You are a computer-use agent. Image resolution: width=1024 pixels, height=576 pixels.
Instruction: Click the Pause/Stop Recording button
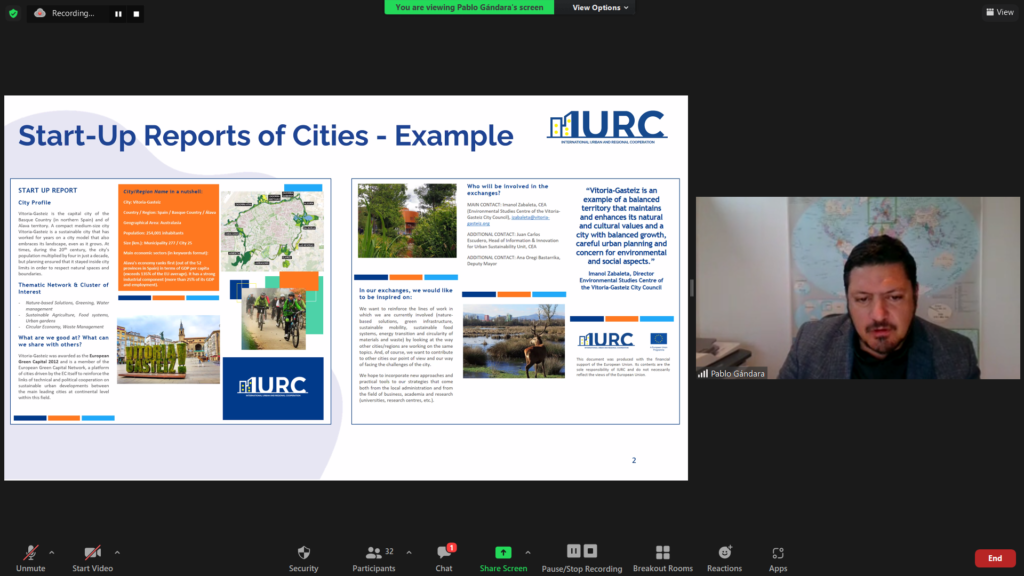pos(581,557)
